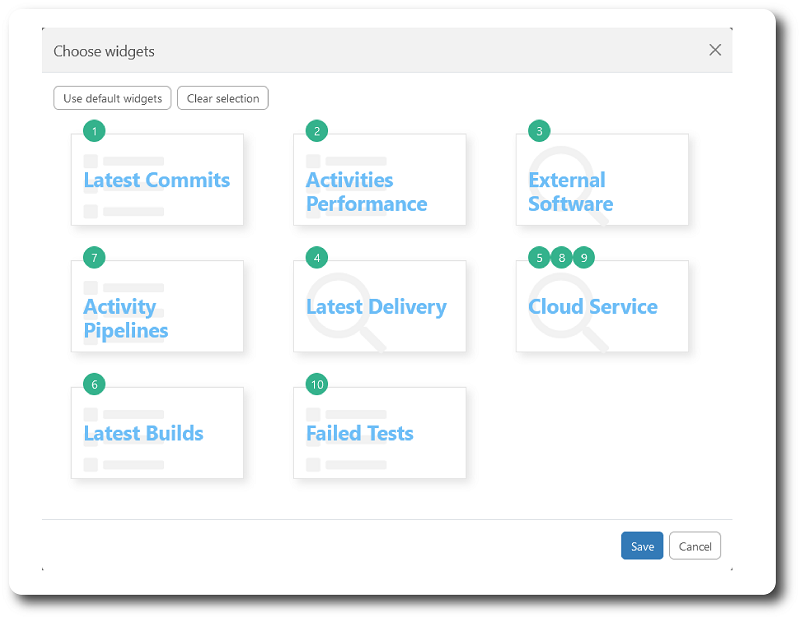The width and height of the screenshot is (800, 619).
Task: Click the green badge numbered 1
Action: pyautogui.click(x=94, y=131)
